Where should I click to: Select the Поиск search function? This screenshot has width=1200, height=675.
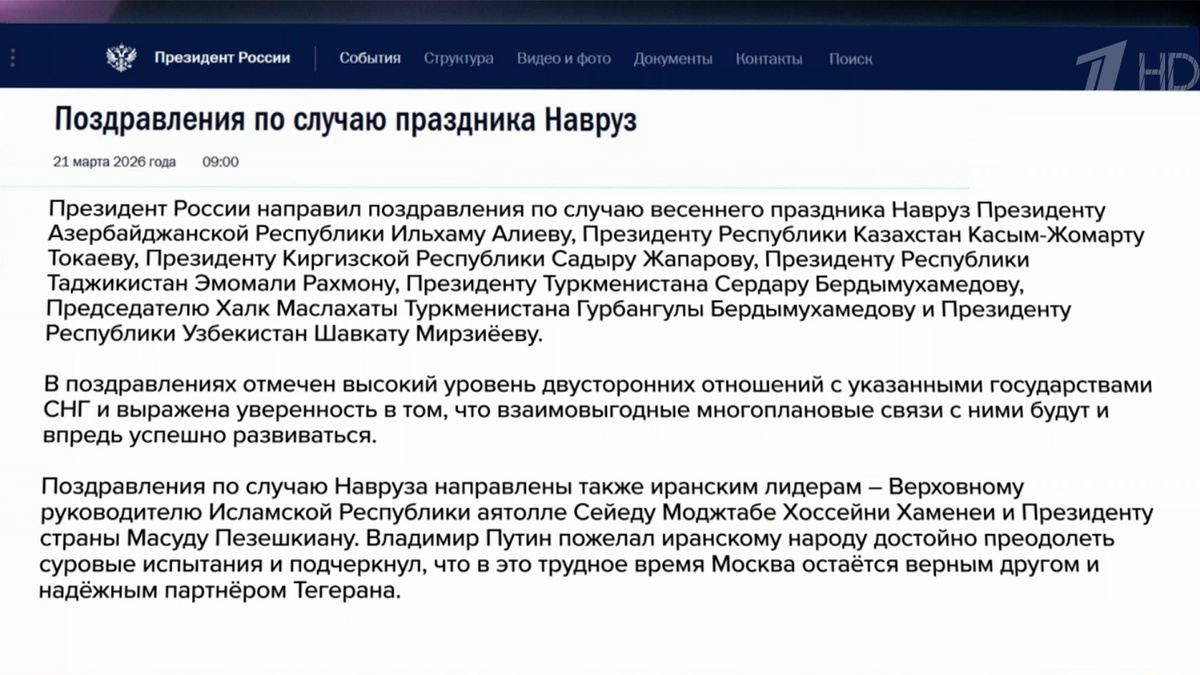click(x=850, y=59)
